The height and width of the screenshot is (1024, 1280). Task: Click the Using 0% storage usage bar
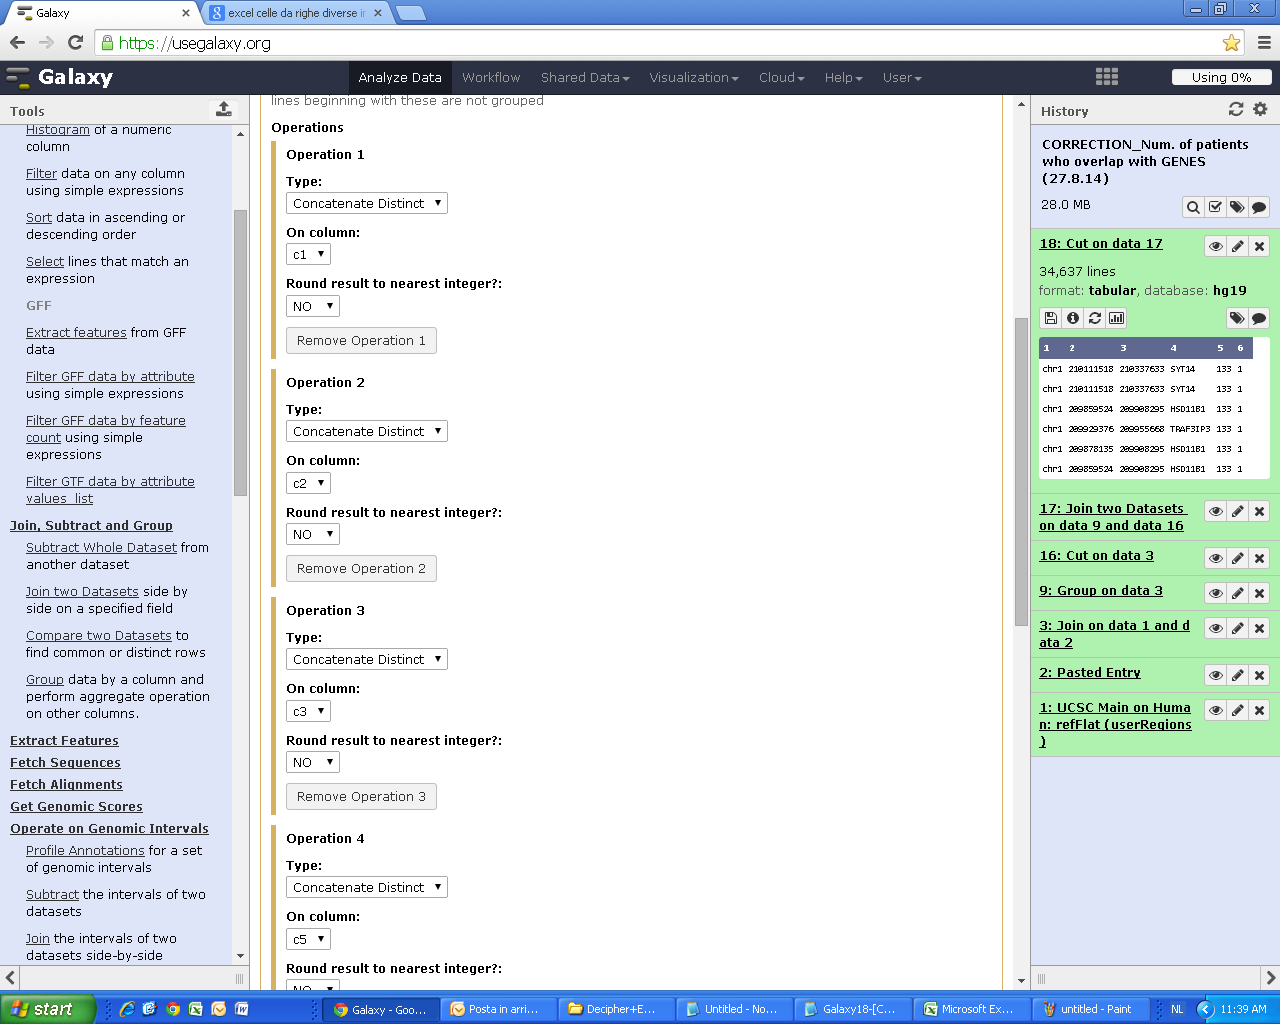[1221, 77]
